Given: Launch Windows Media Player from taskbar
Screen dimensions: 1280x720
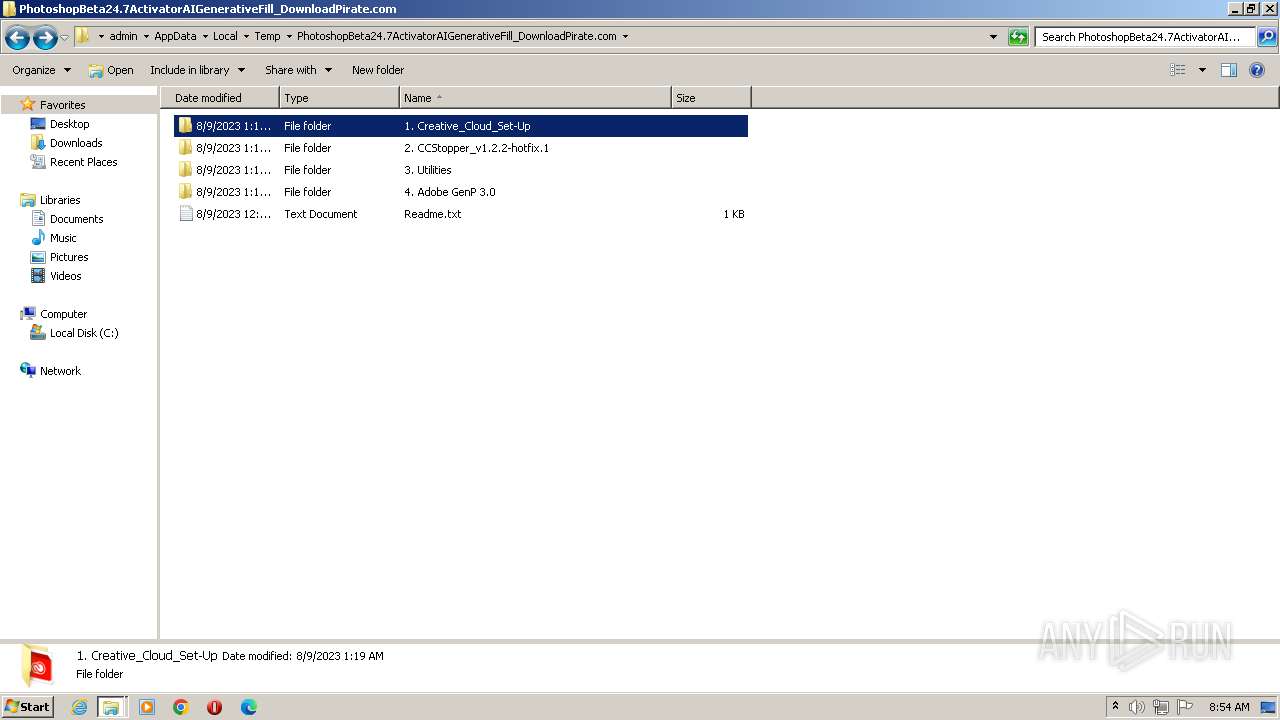Looking at the screenshot, I should (x=147, y=707).
